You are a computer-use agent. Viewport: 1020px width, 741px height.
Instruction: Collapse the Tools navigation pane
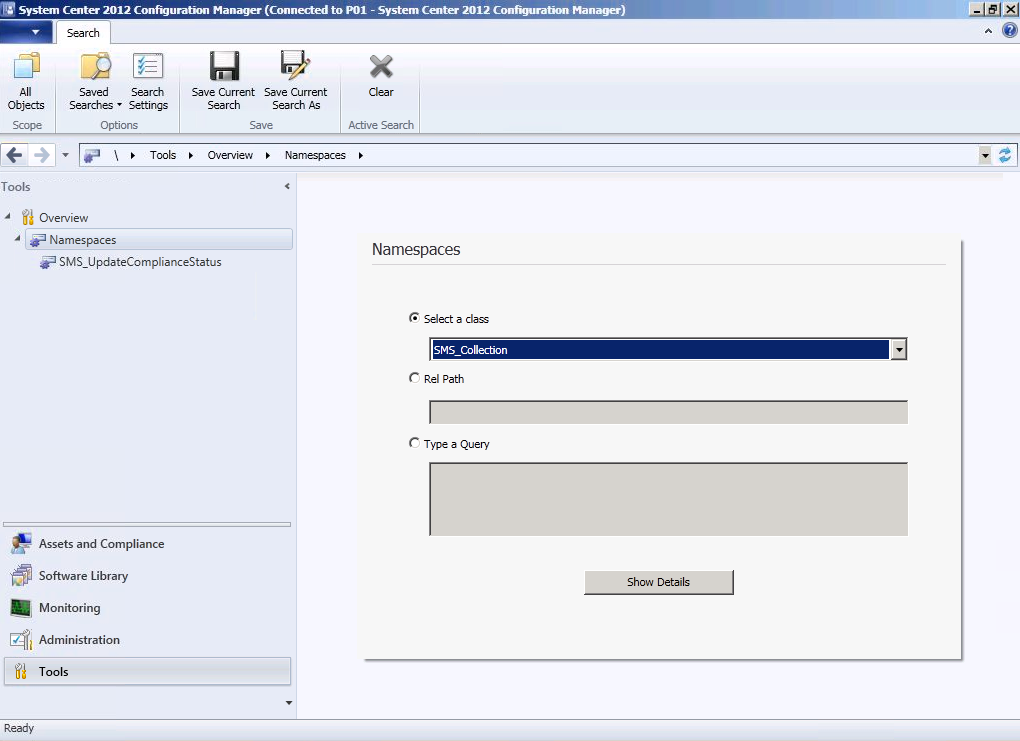coord(287,186)
